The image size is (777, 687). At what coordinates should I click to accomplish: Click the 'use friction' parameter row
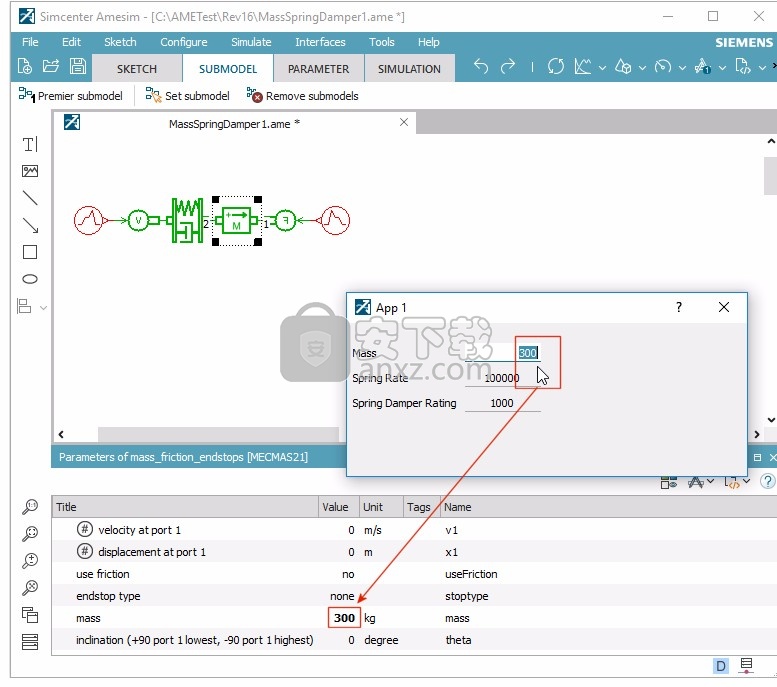[x=414, y=574]
